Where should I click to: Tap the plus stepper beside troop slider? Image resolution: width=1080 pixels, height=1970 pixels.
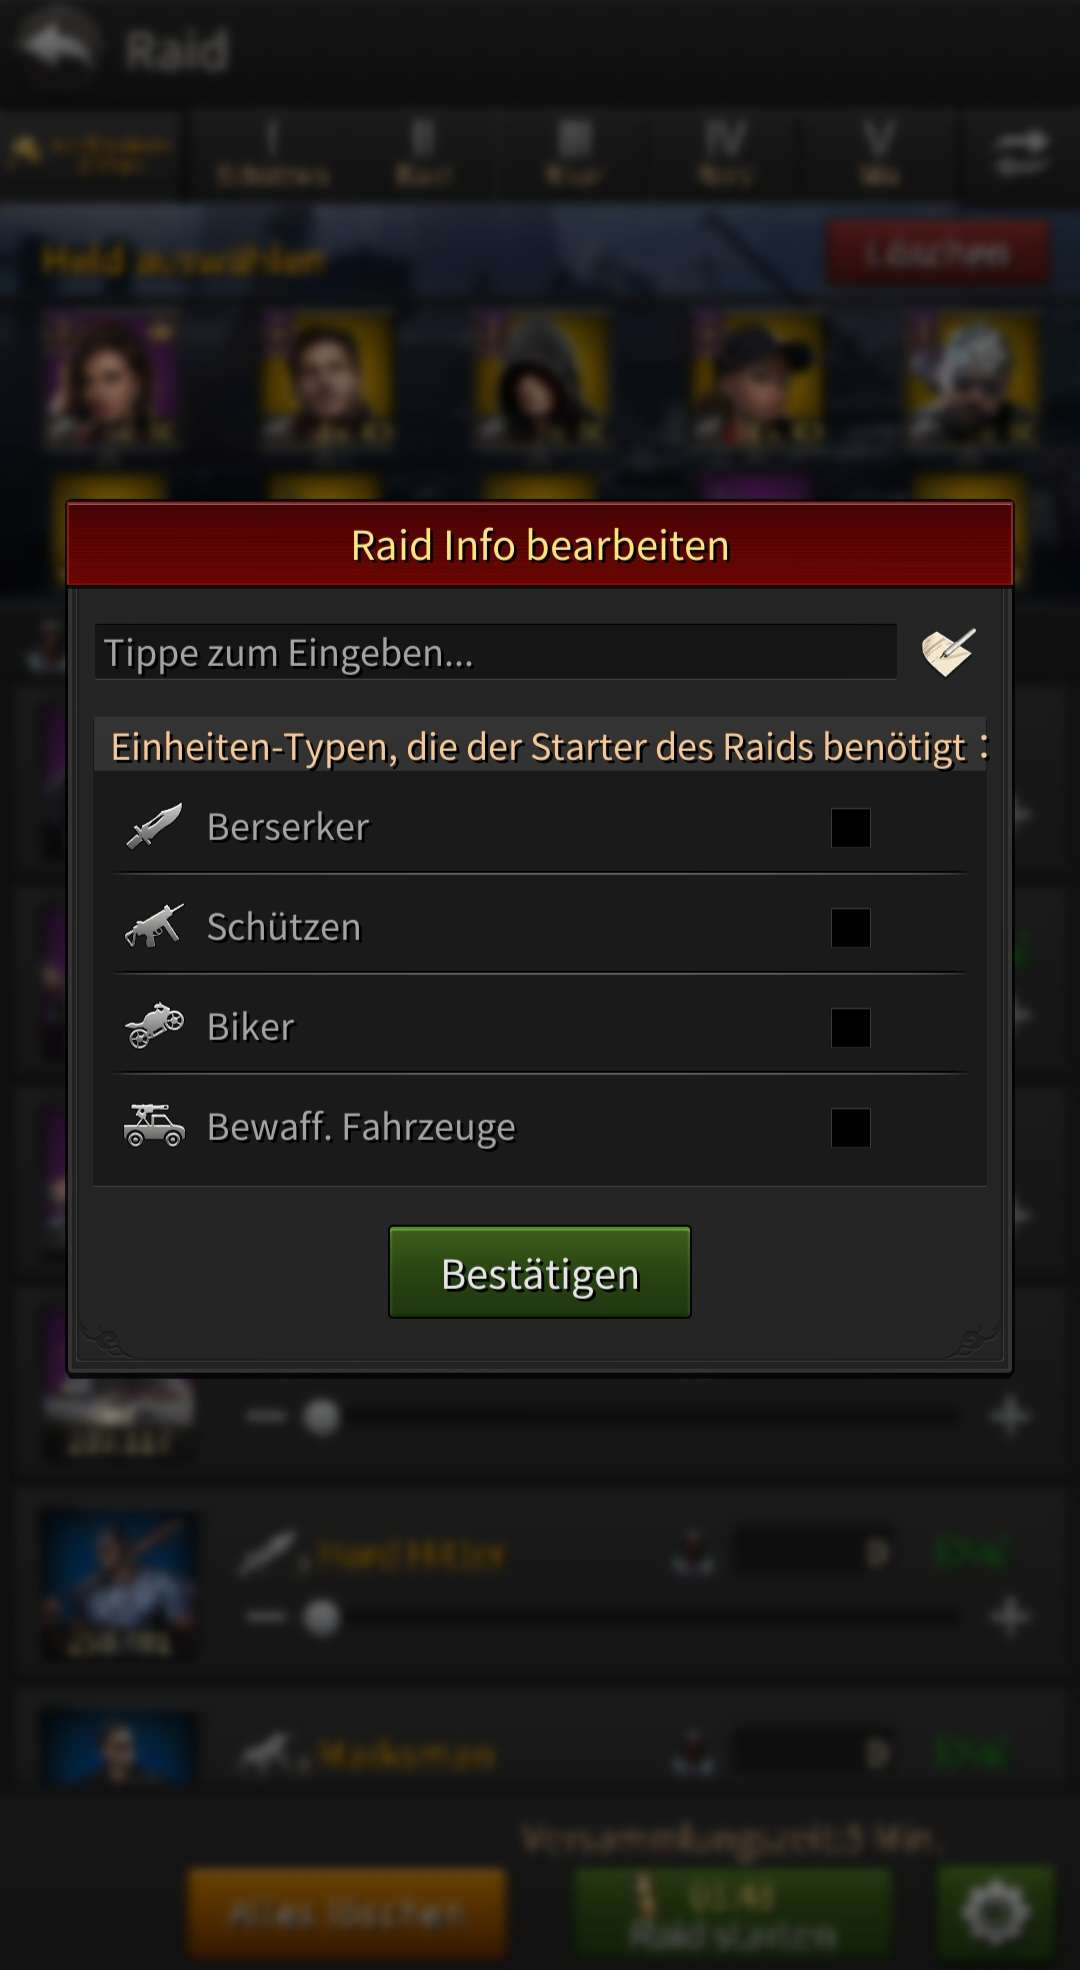[1010, 1416]
